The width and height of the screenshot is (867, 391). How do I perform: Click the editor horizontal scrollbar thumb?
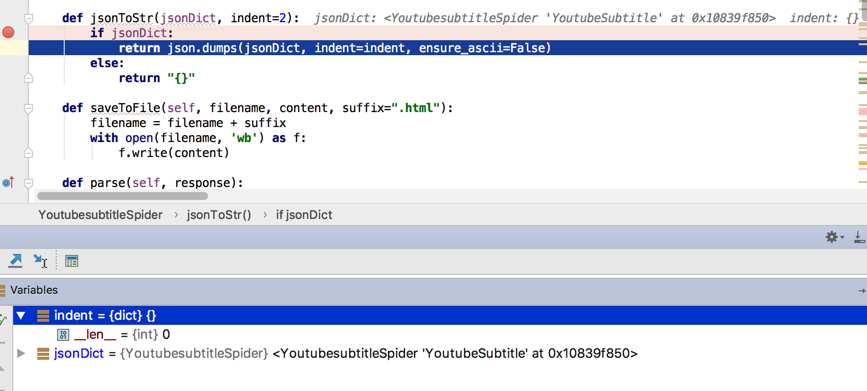point(122,196)
